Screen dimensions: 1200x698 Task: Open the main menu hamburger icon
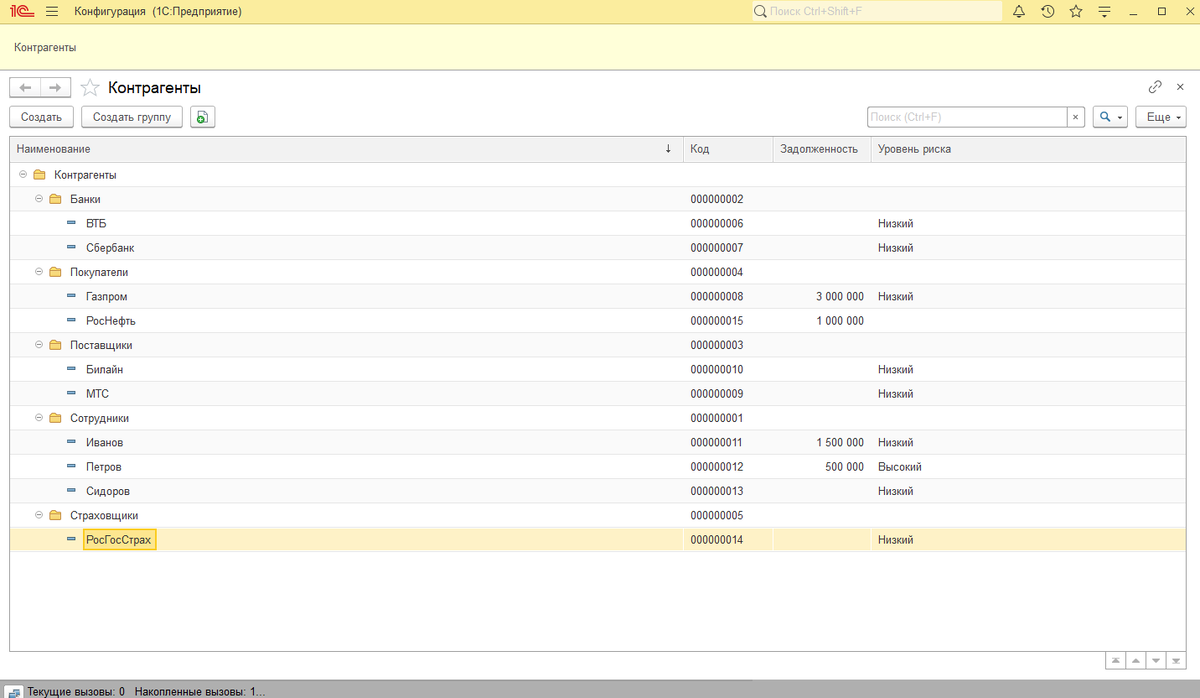point(52,12)
